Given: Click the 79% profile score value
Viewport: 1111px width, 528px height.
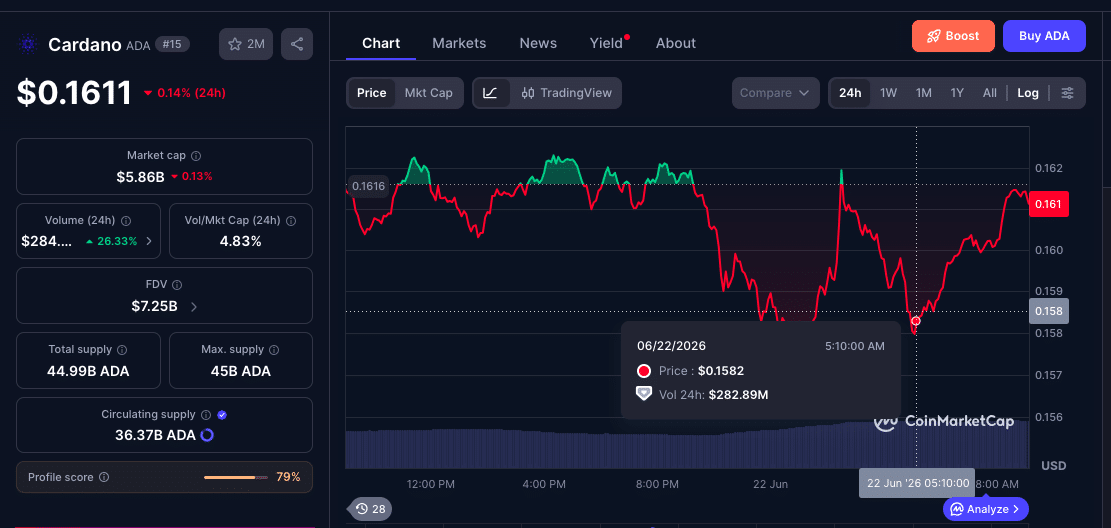Looking at the screenshot, I should pos(288,477).
